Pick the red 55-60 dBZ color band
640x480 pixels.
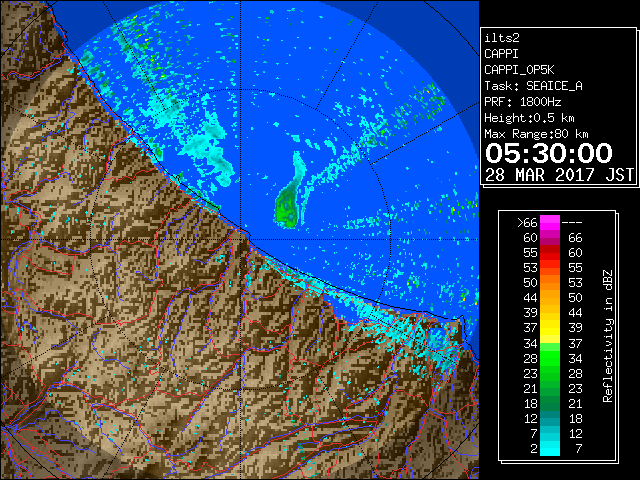(x=550, y=253)
